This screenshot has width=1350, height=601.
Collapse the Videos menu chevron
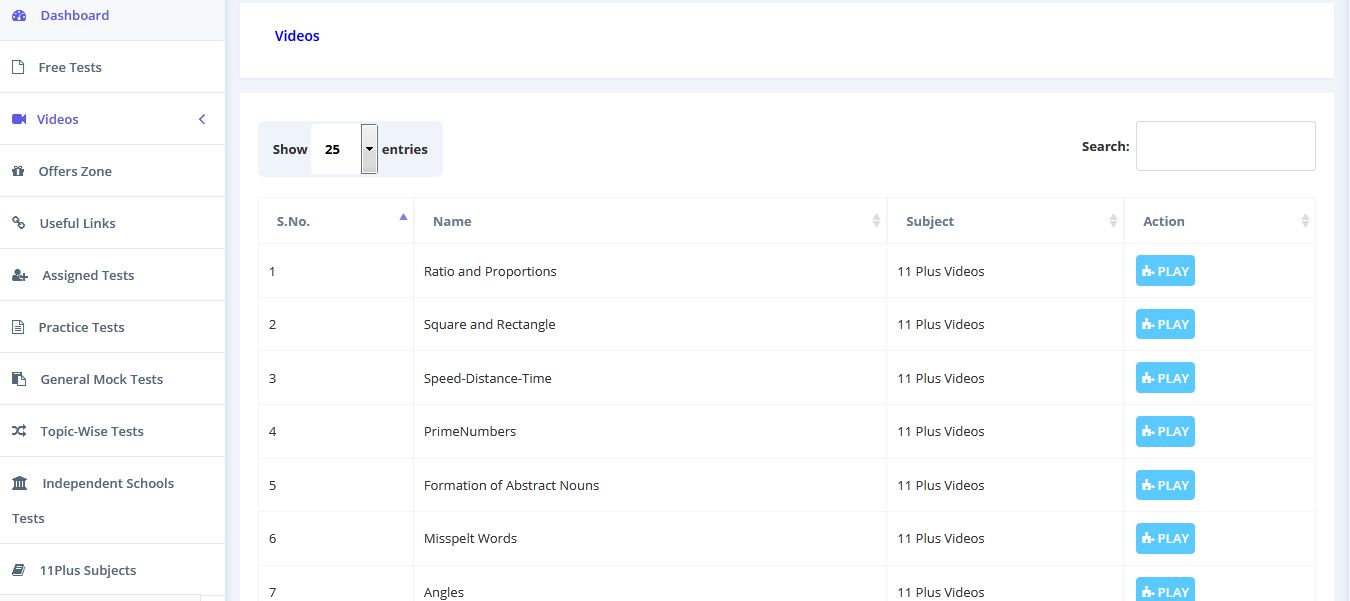point(202,119)
